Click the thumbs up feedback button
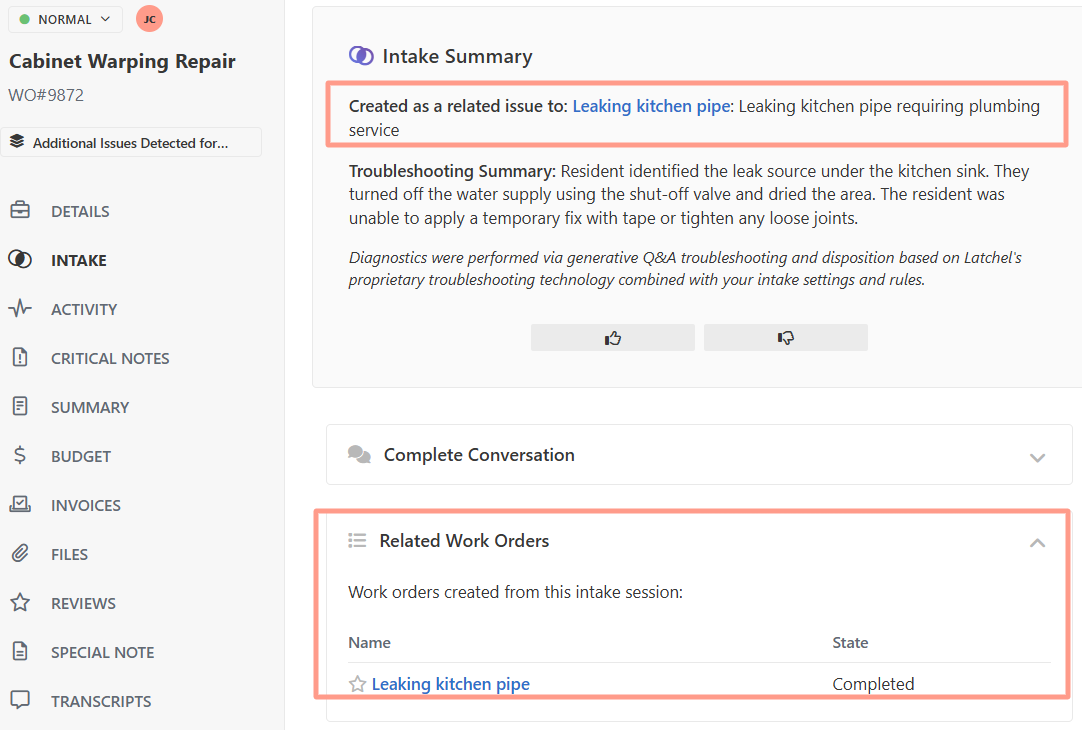This screenshot has width=1082, height=730. pyautogui.click(x=613, y=338)
